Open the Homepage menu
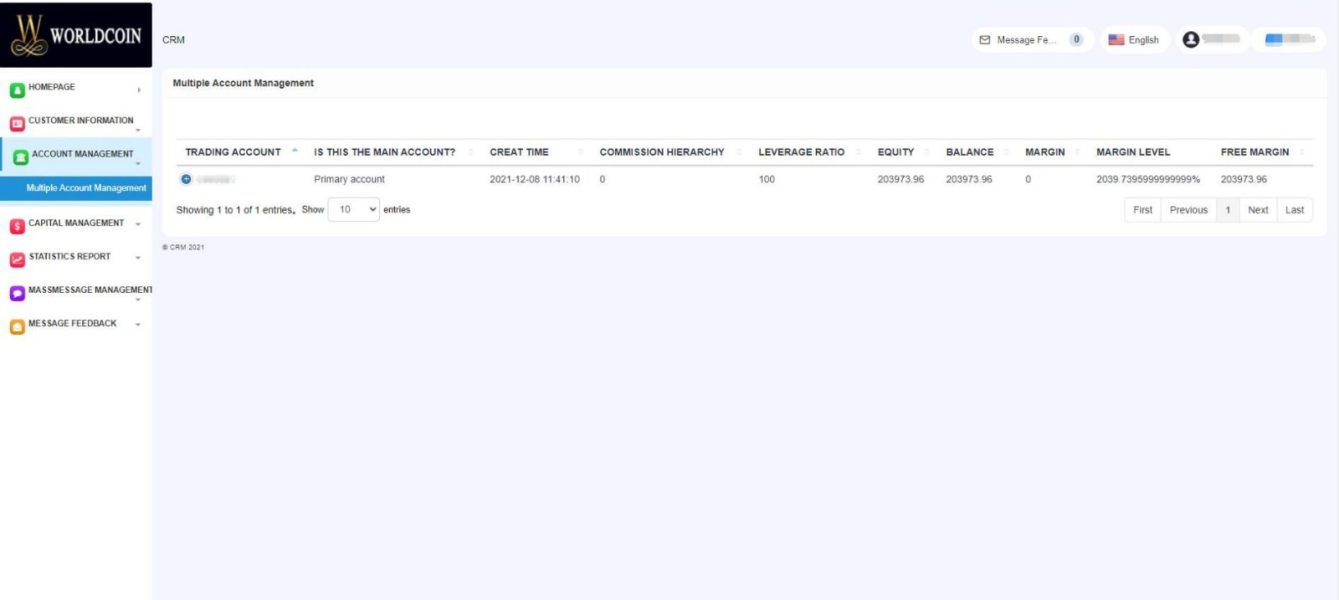The image size is (1339, 600). 76,88
